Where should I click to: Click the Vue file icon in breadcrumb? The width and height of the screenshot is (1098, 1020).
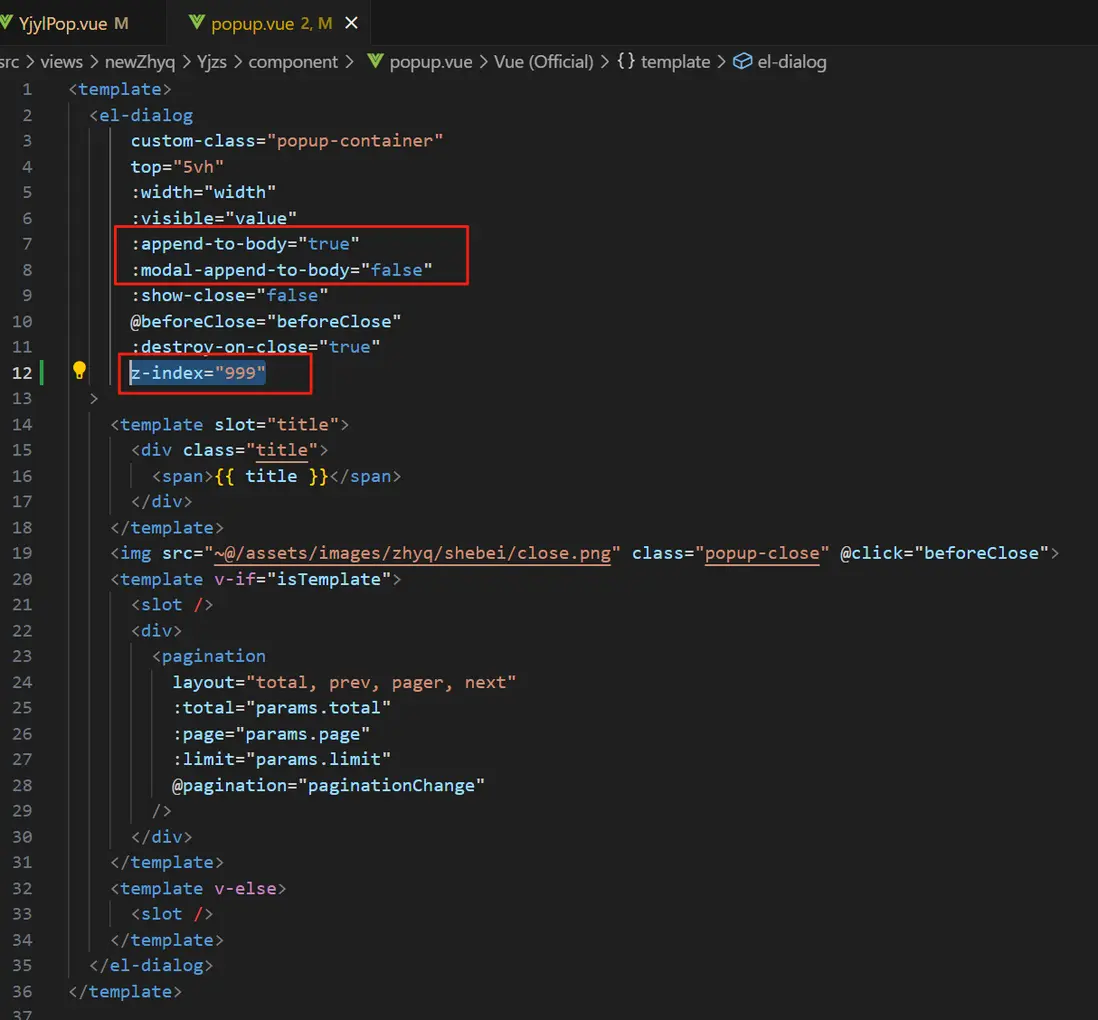click(375, 62)
